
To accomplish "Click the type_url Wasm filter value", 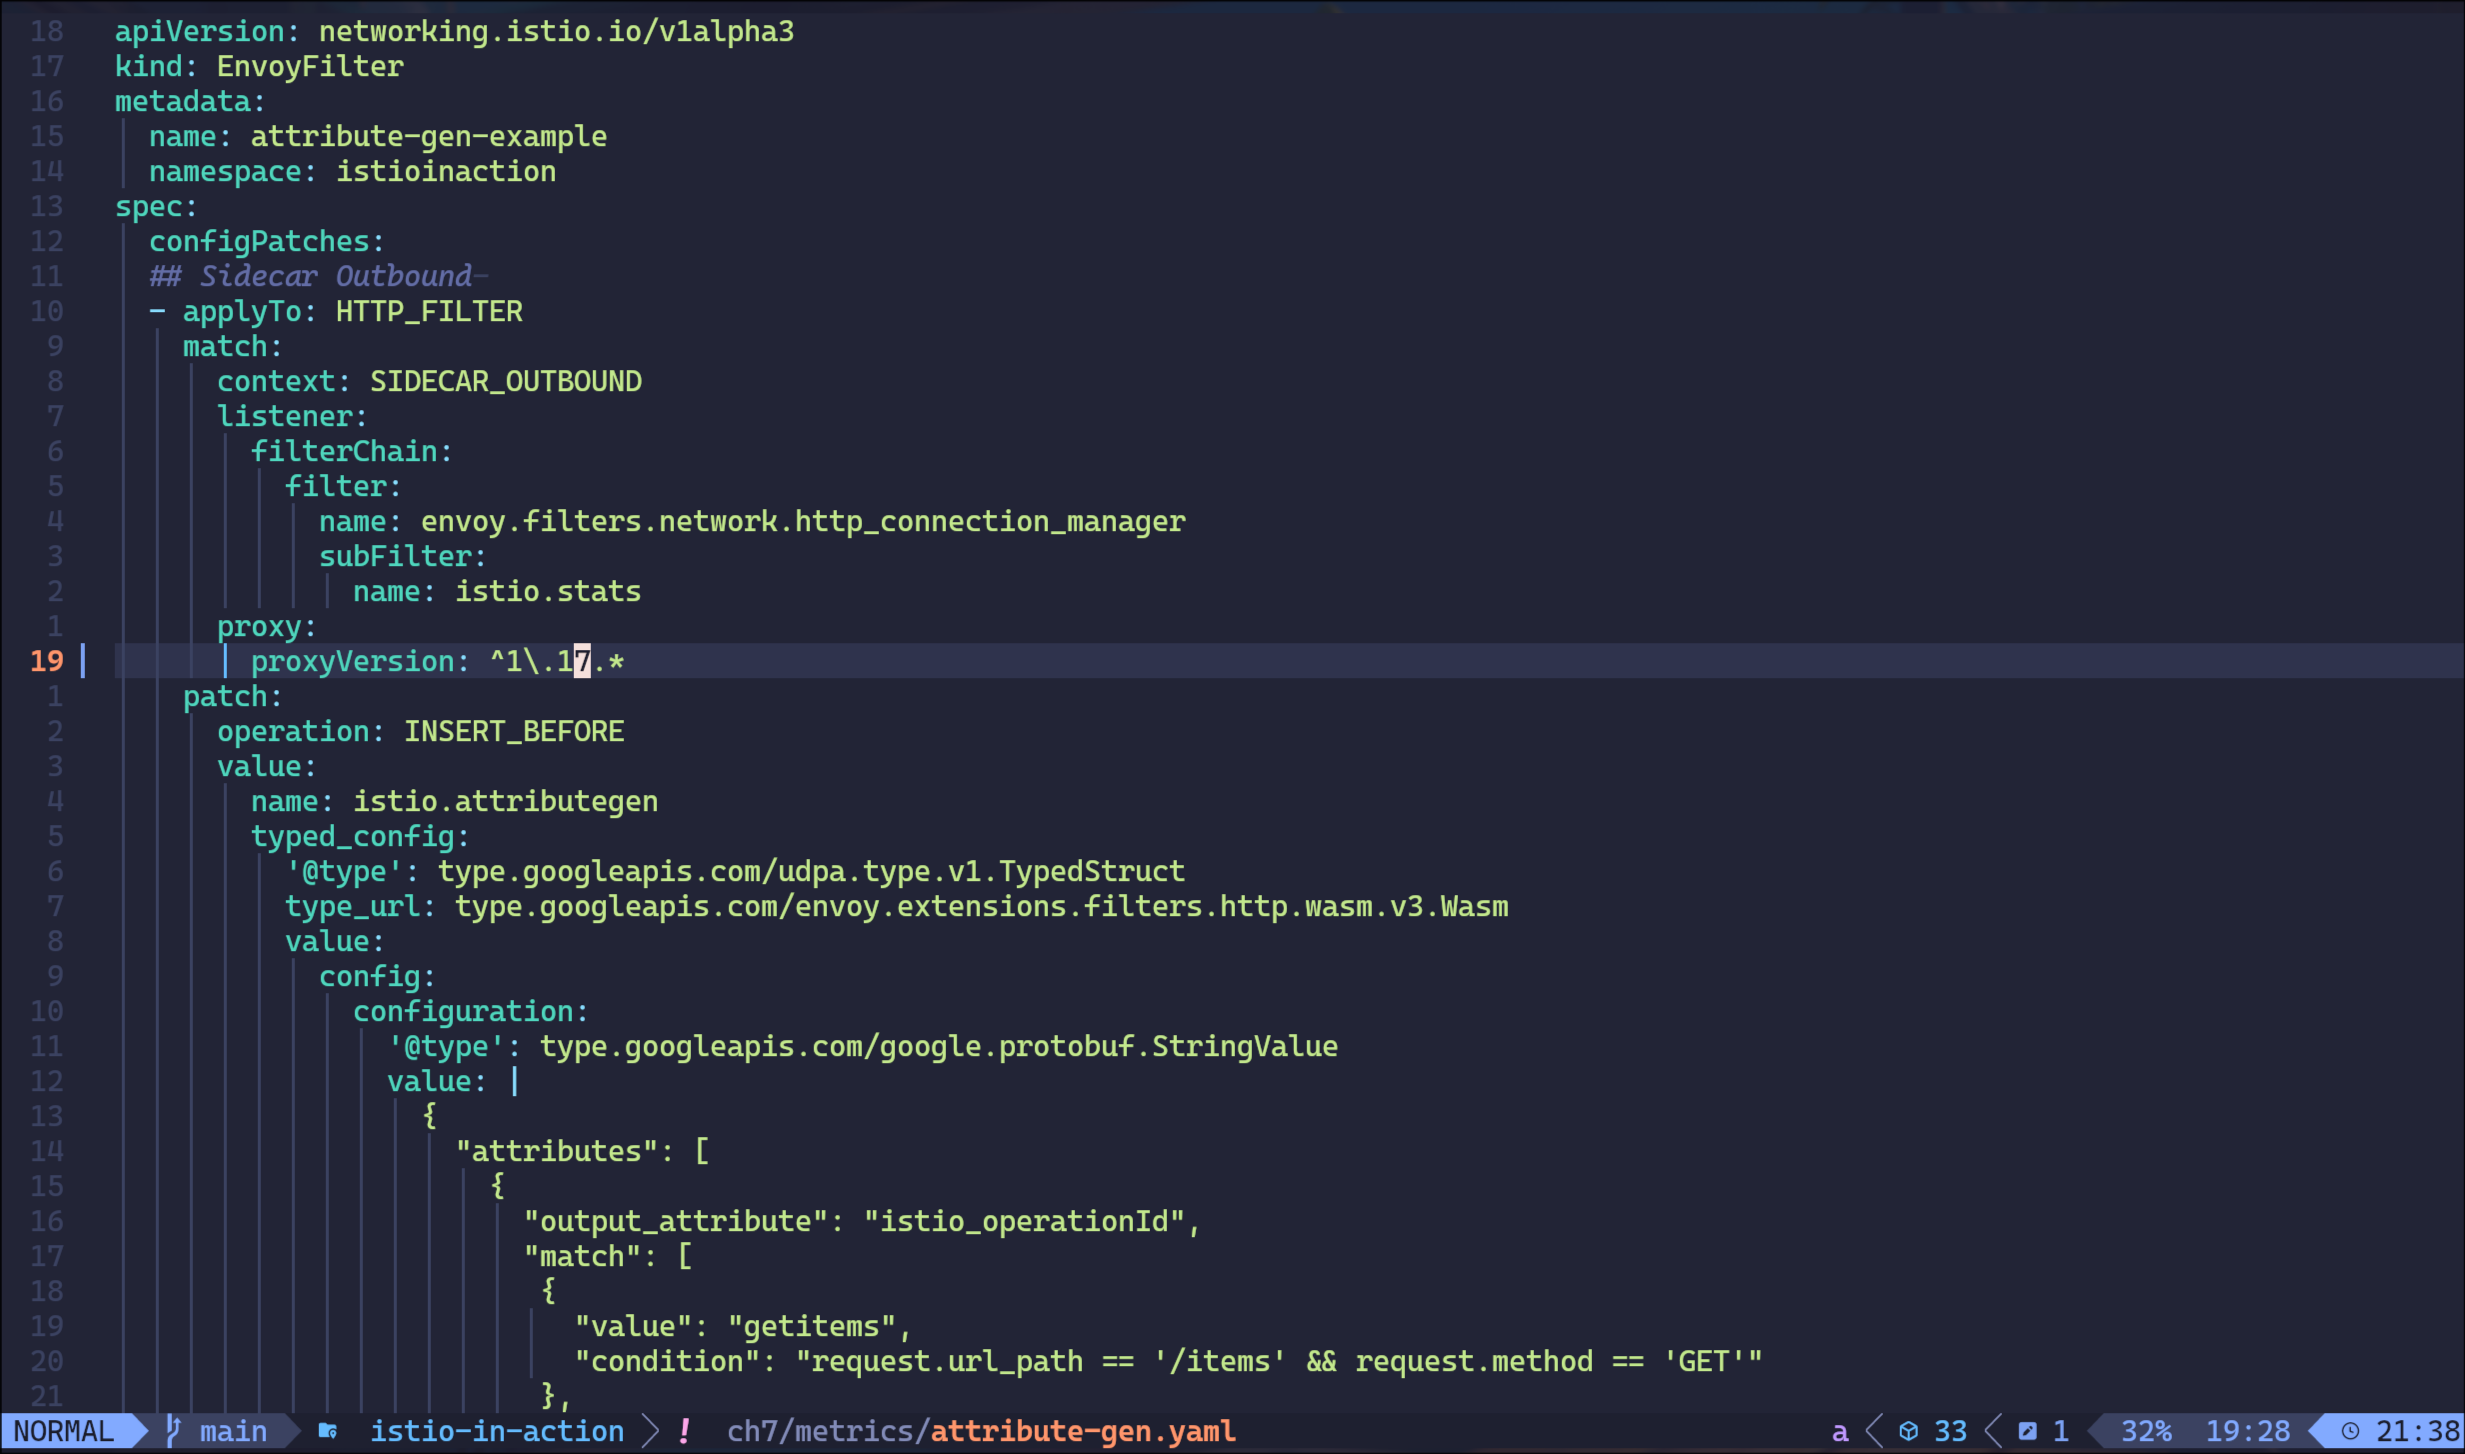I will pyautogui.click(x=981, y=906).
